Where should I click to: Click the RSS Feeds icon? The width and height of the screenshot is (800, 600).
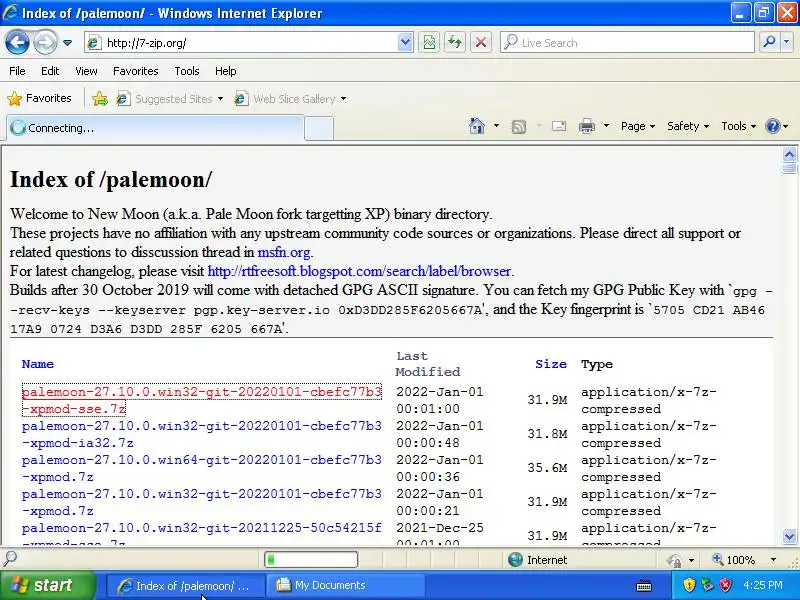pos(519,127)
